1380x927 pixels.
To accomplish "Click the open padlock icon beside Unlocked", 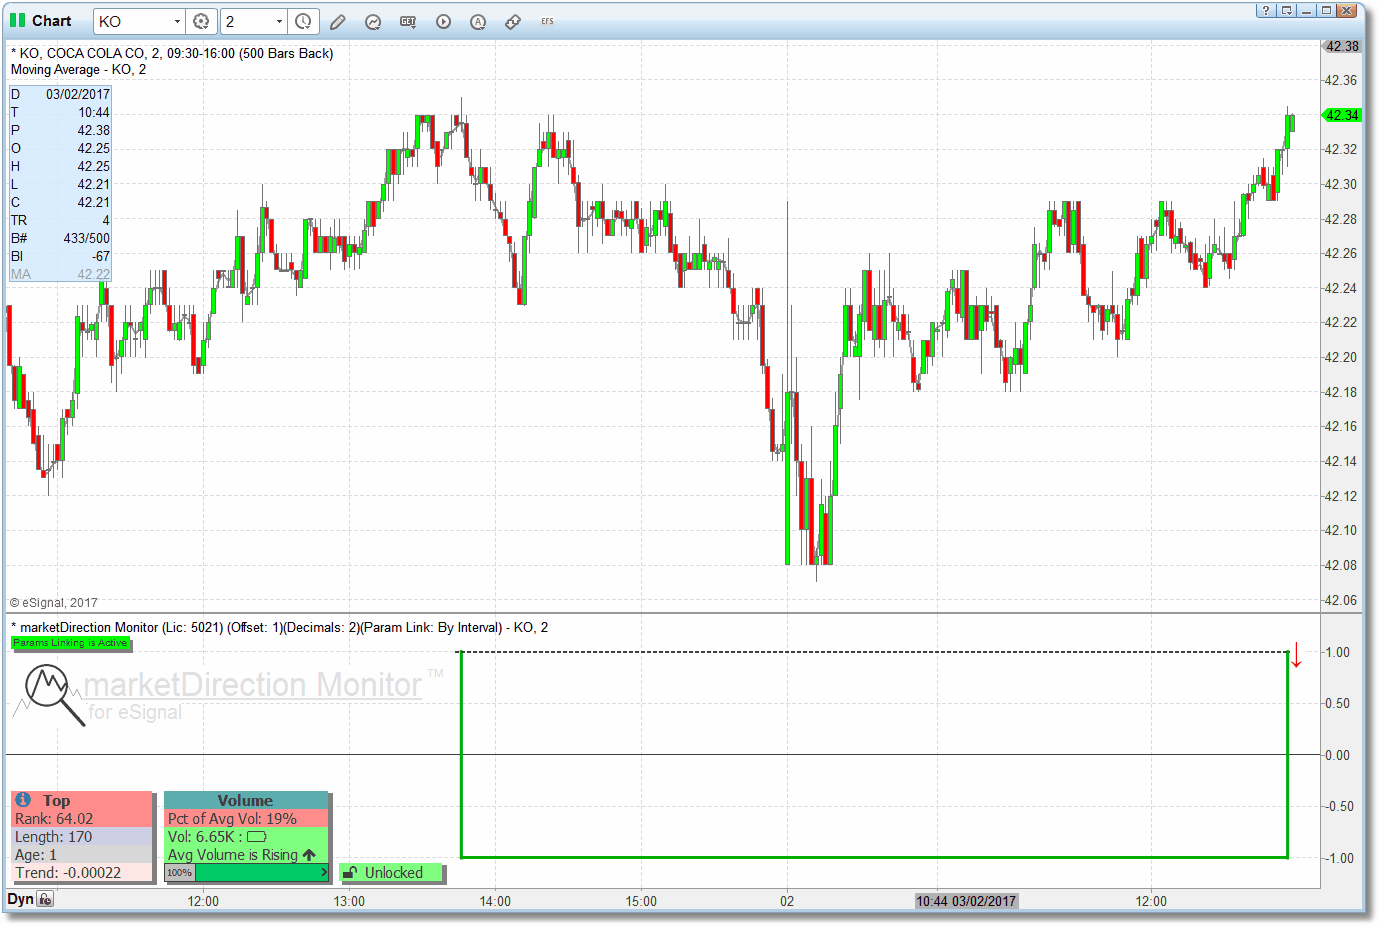I will tap(351, 872).
